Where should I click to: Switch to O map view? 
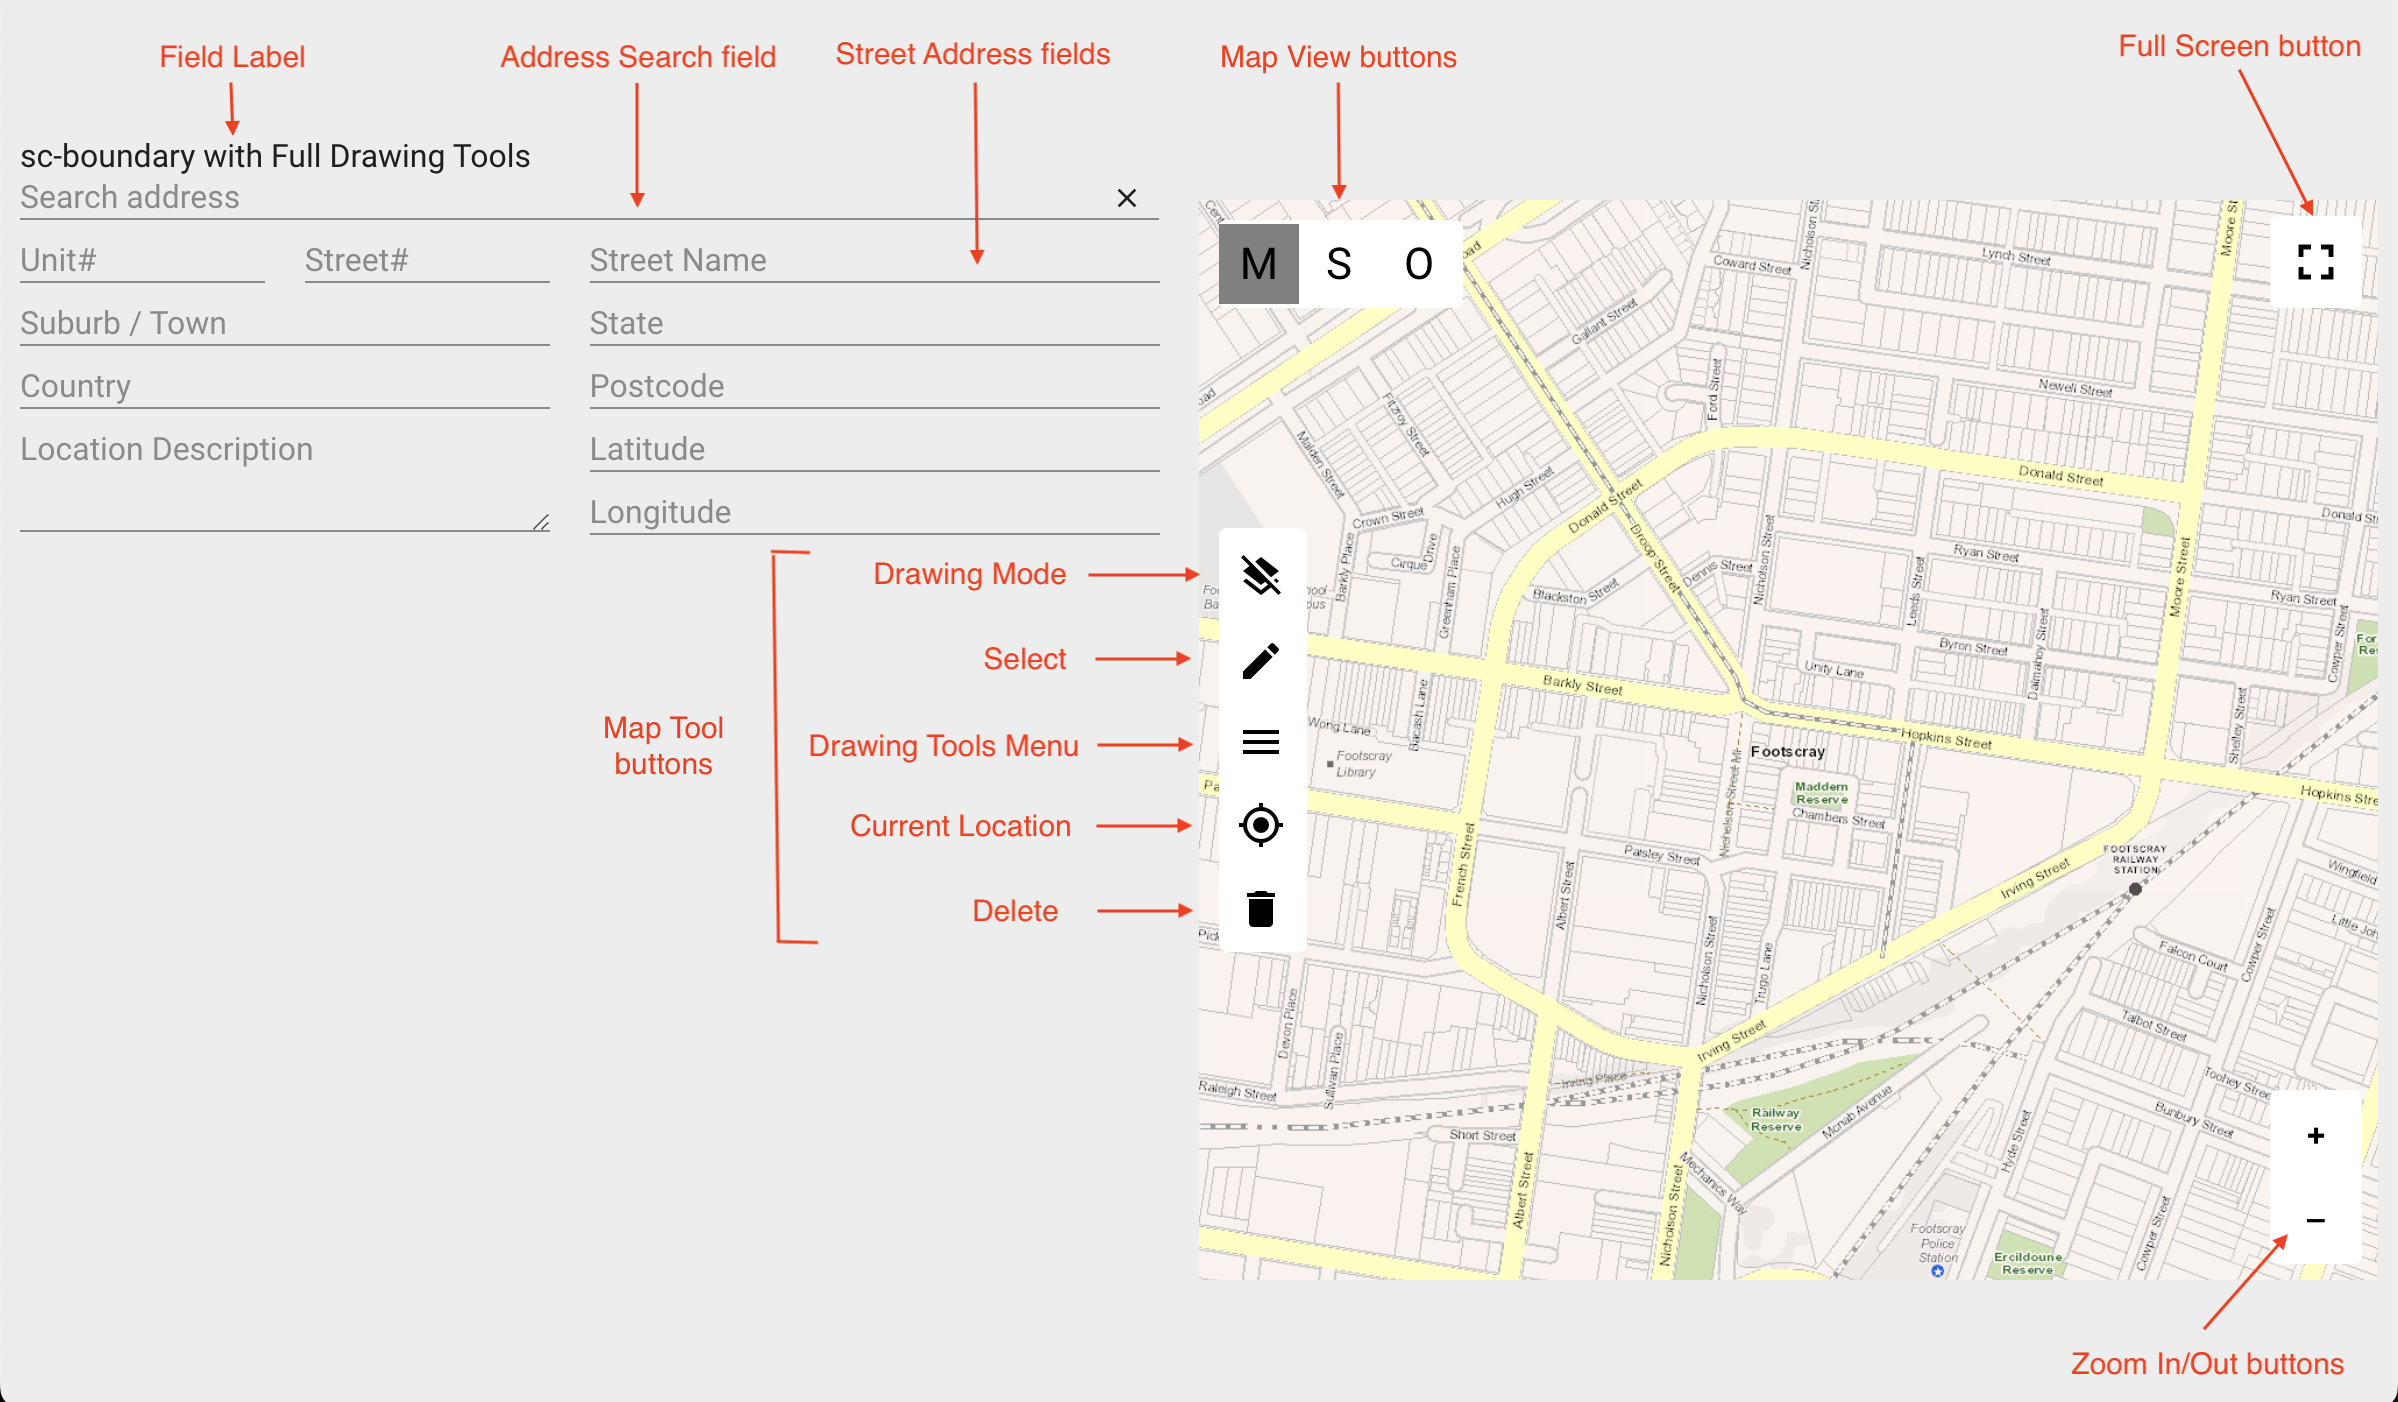(1418, 264)
